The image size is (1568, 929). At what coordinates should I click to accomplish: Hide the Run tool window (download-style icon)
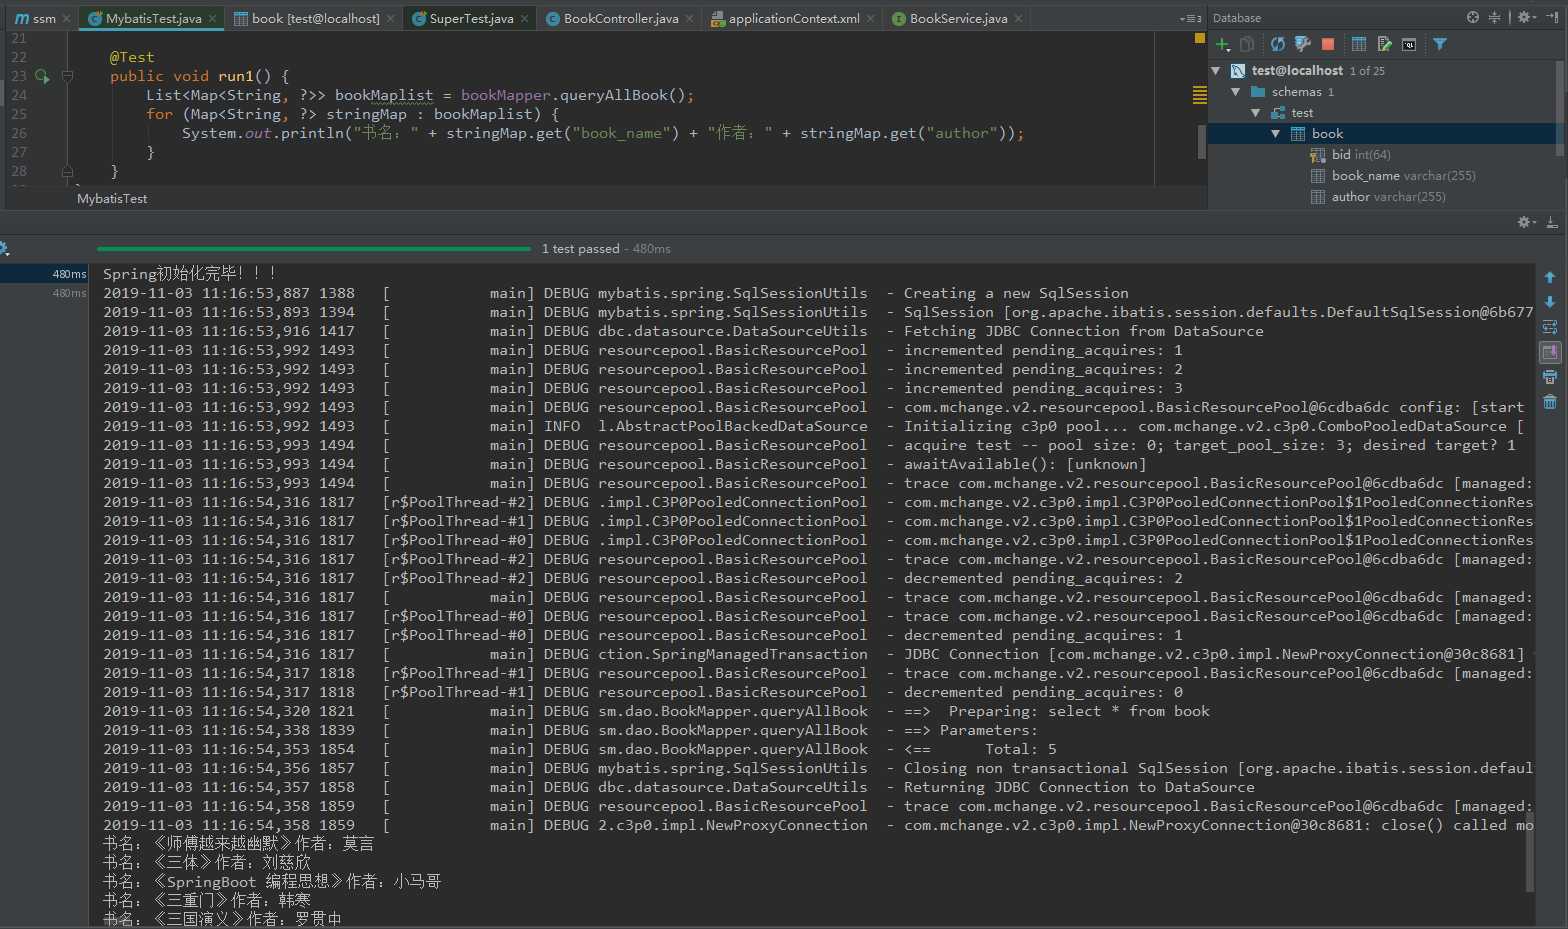pos(1552,222)
